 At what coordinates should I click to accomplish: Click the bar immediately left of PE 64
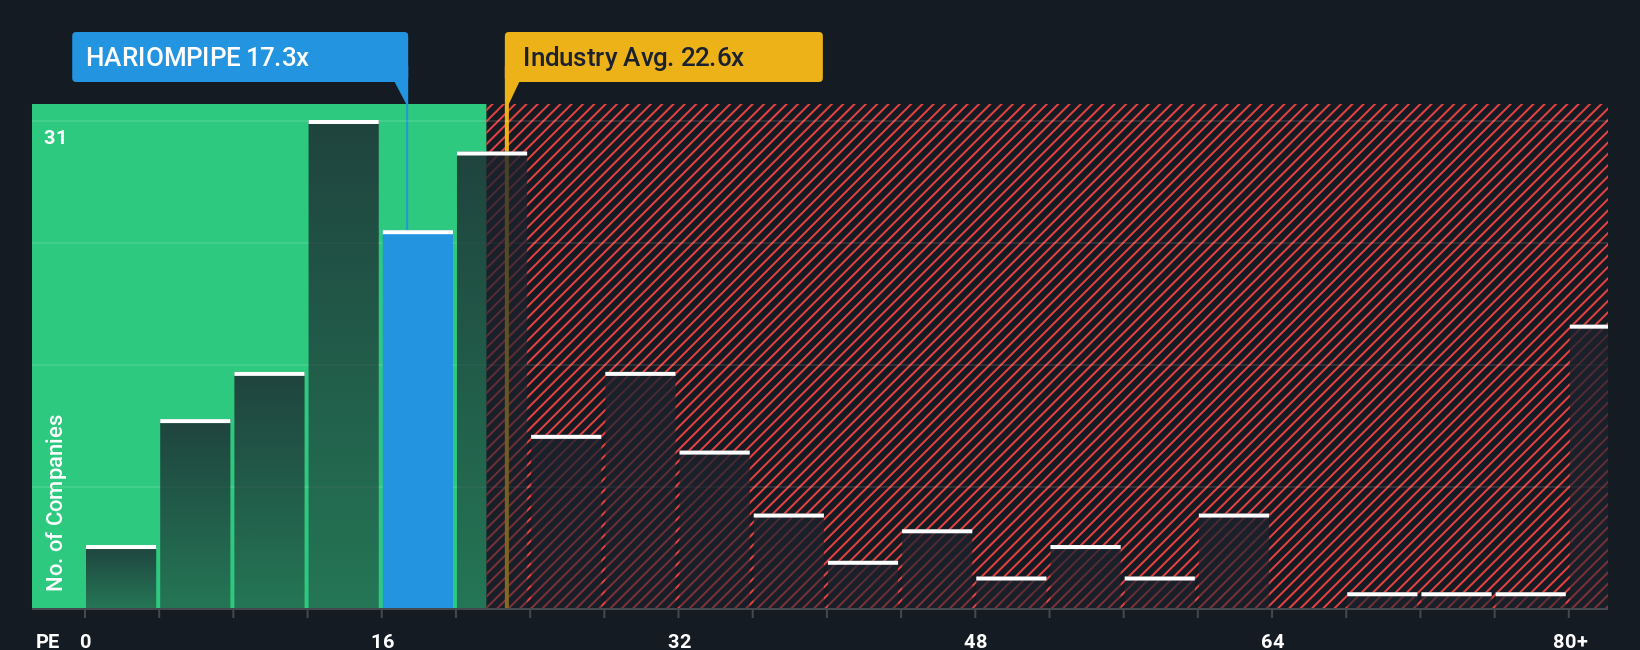1234,561
